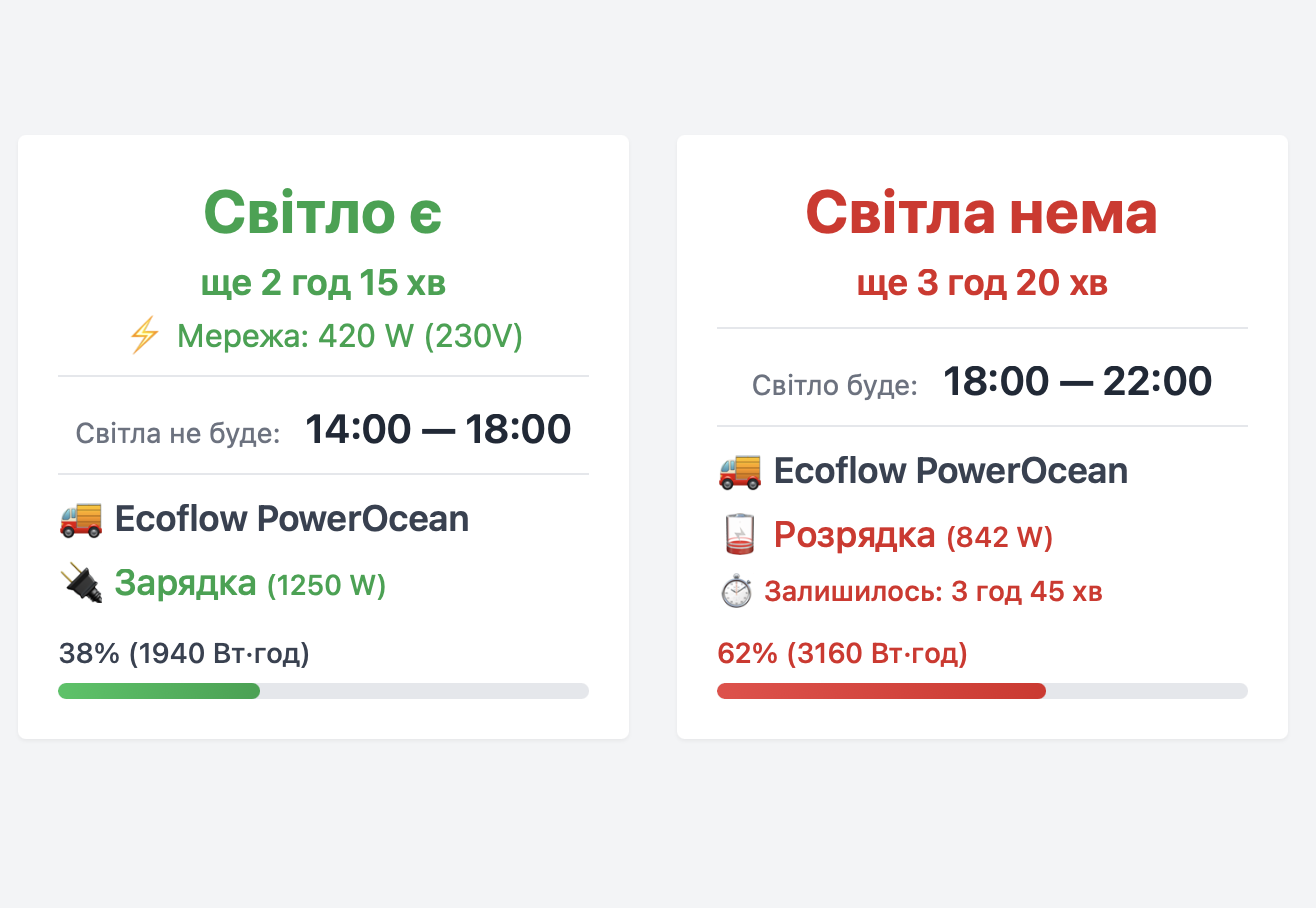The height and width of the screenshot is (908, 1316).
Task: Select the red battery progress bar
Action: pyautogui.click(x=982, y=691)
